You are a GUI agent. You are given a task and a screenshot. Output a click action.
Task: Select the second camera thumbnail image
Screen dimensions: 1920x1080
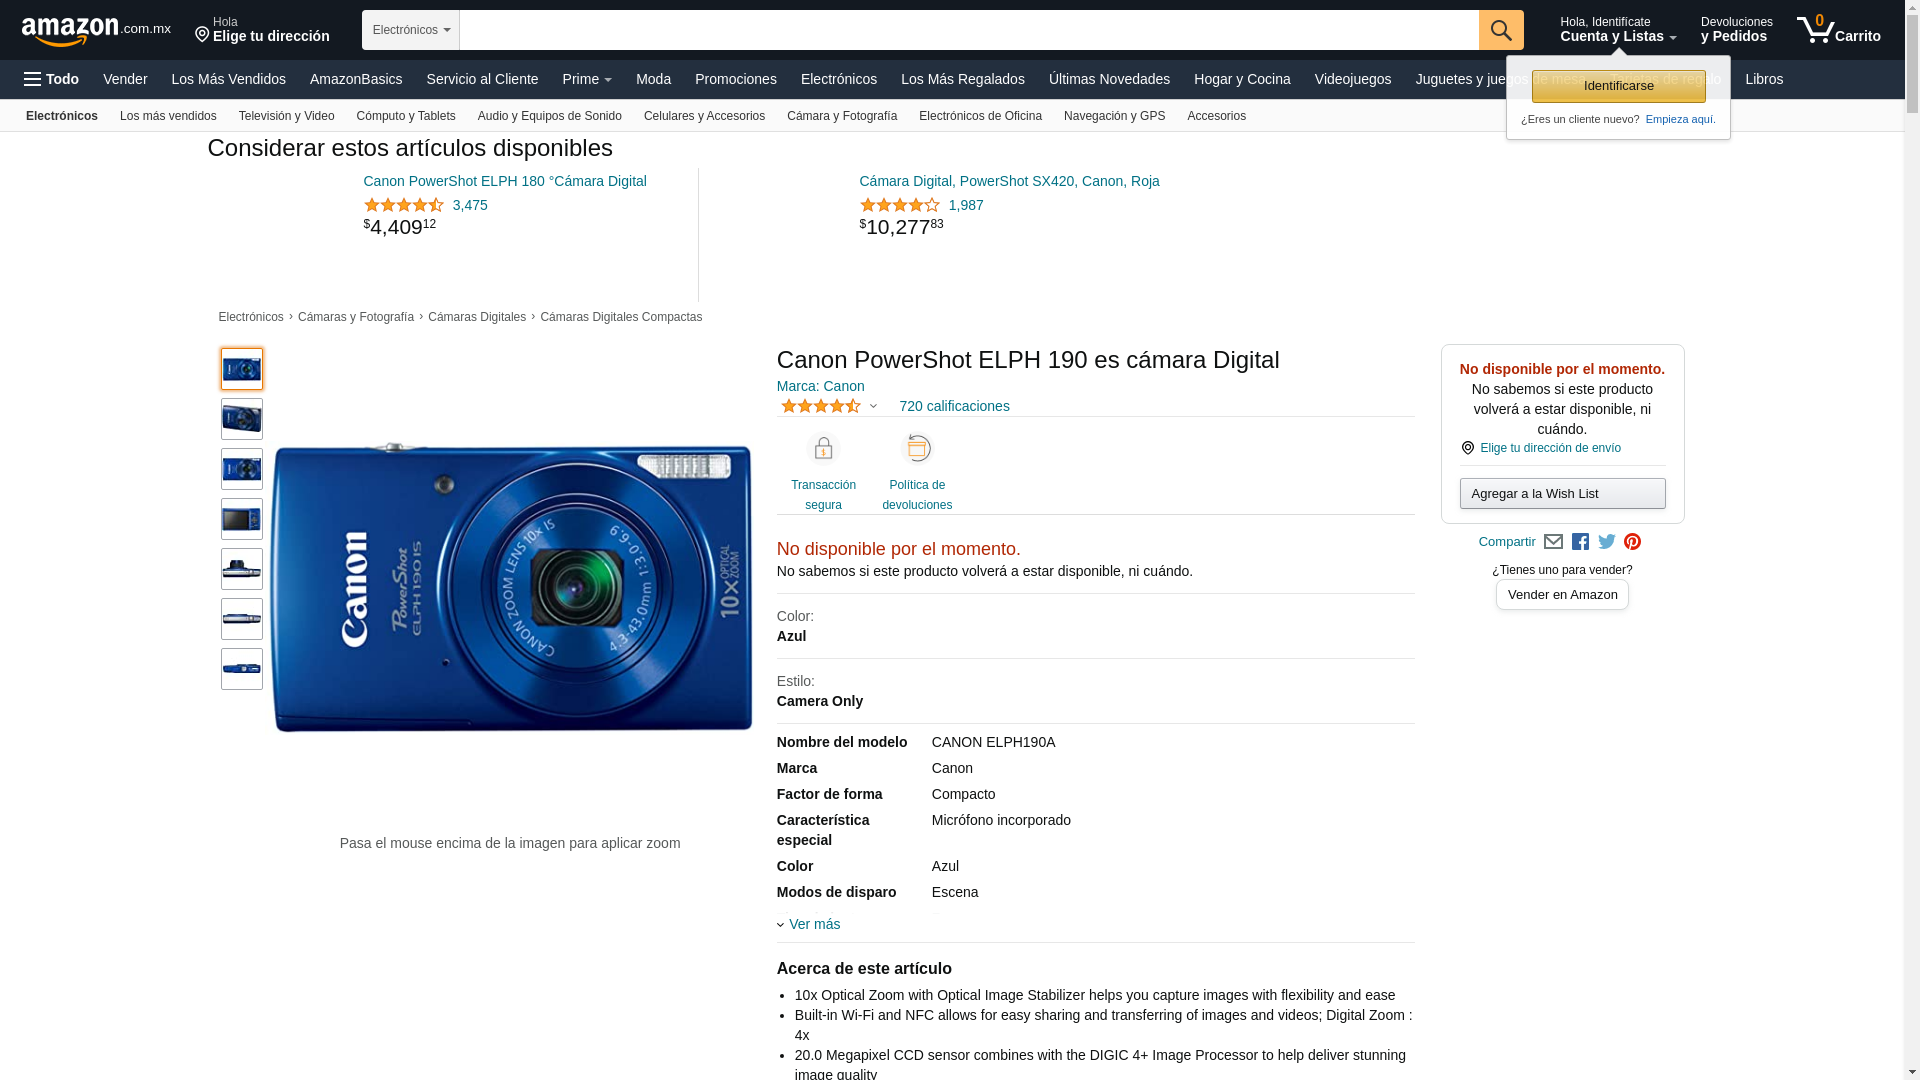point(242,419)
